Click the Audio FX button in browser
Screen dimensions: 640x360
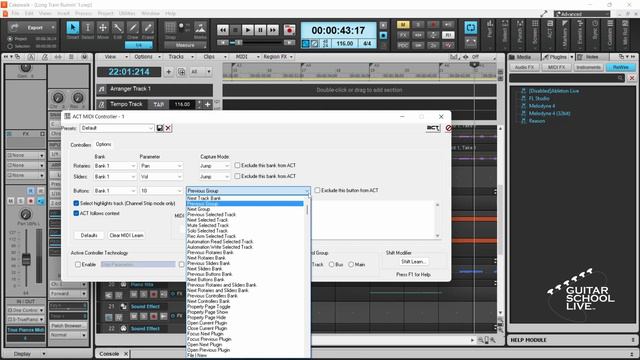[x=524, y=67]
